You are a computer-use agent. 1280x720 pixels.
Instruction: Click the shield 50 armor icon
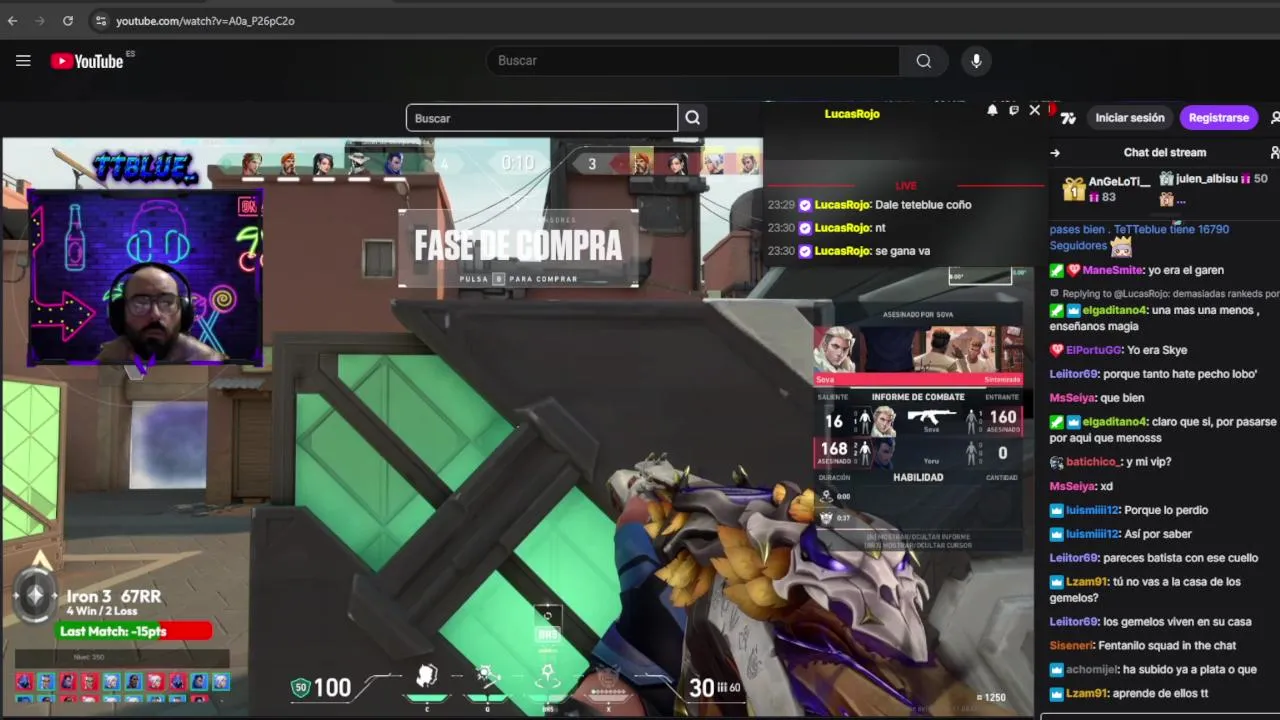coord(300,687)
